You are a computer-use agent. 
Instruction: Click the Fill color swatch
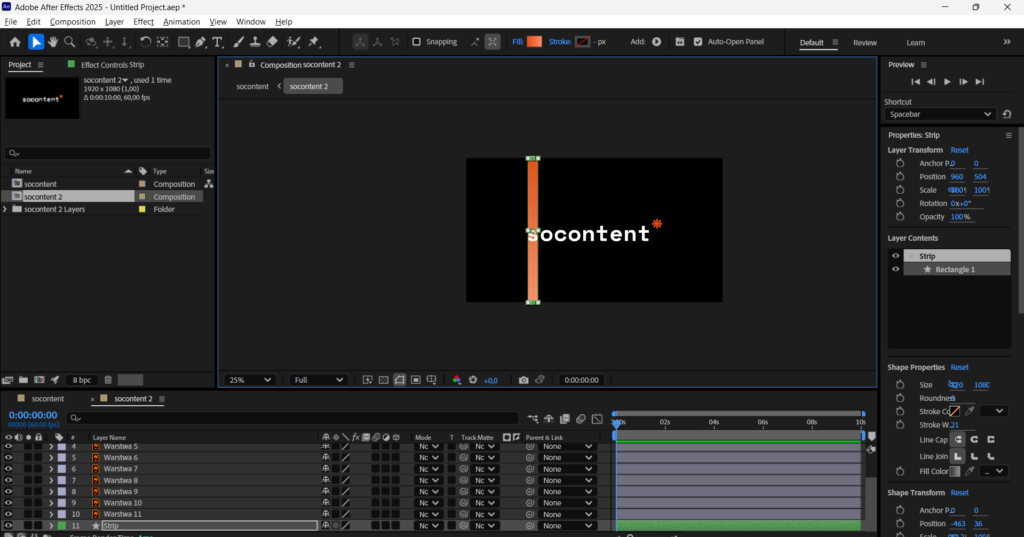(x=534, y=42)
